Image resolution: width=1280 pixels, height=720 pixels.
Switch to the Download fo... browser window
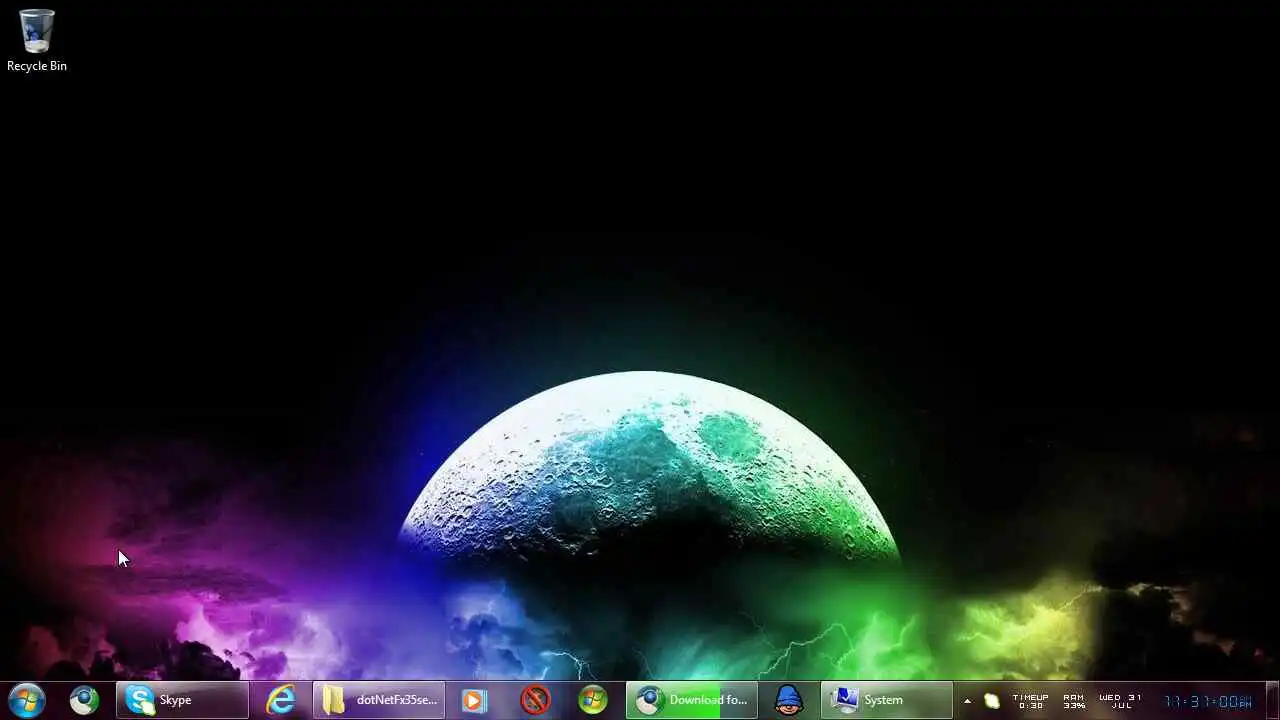click(x=692, y=700)
